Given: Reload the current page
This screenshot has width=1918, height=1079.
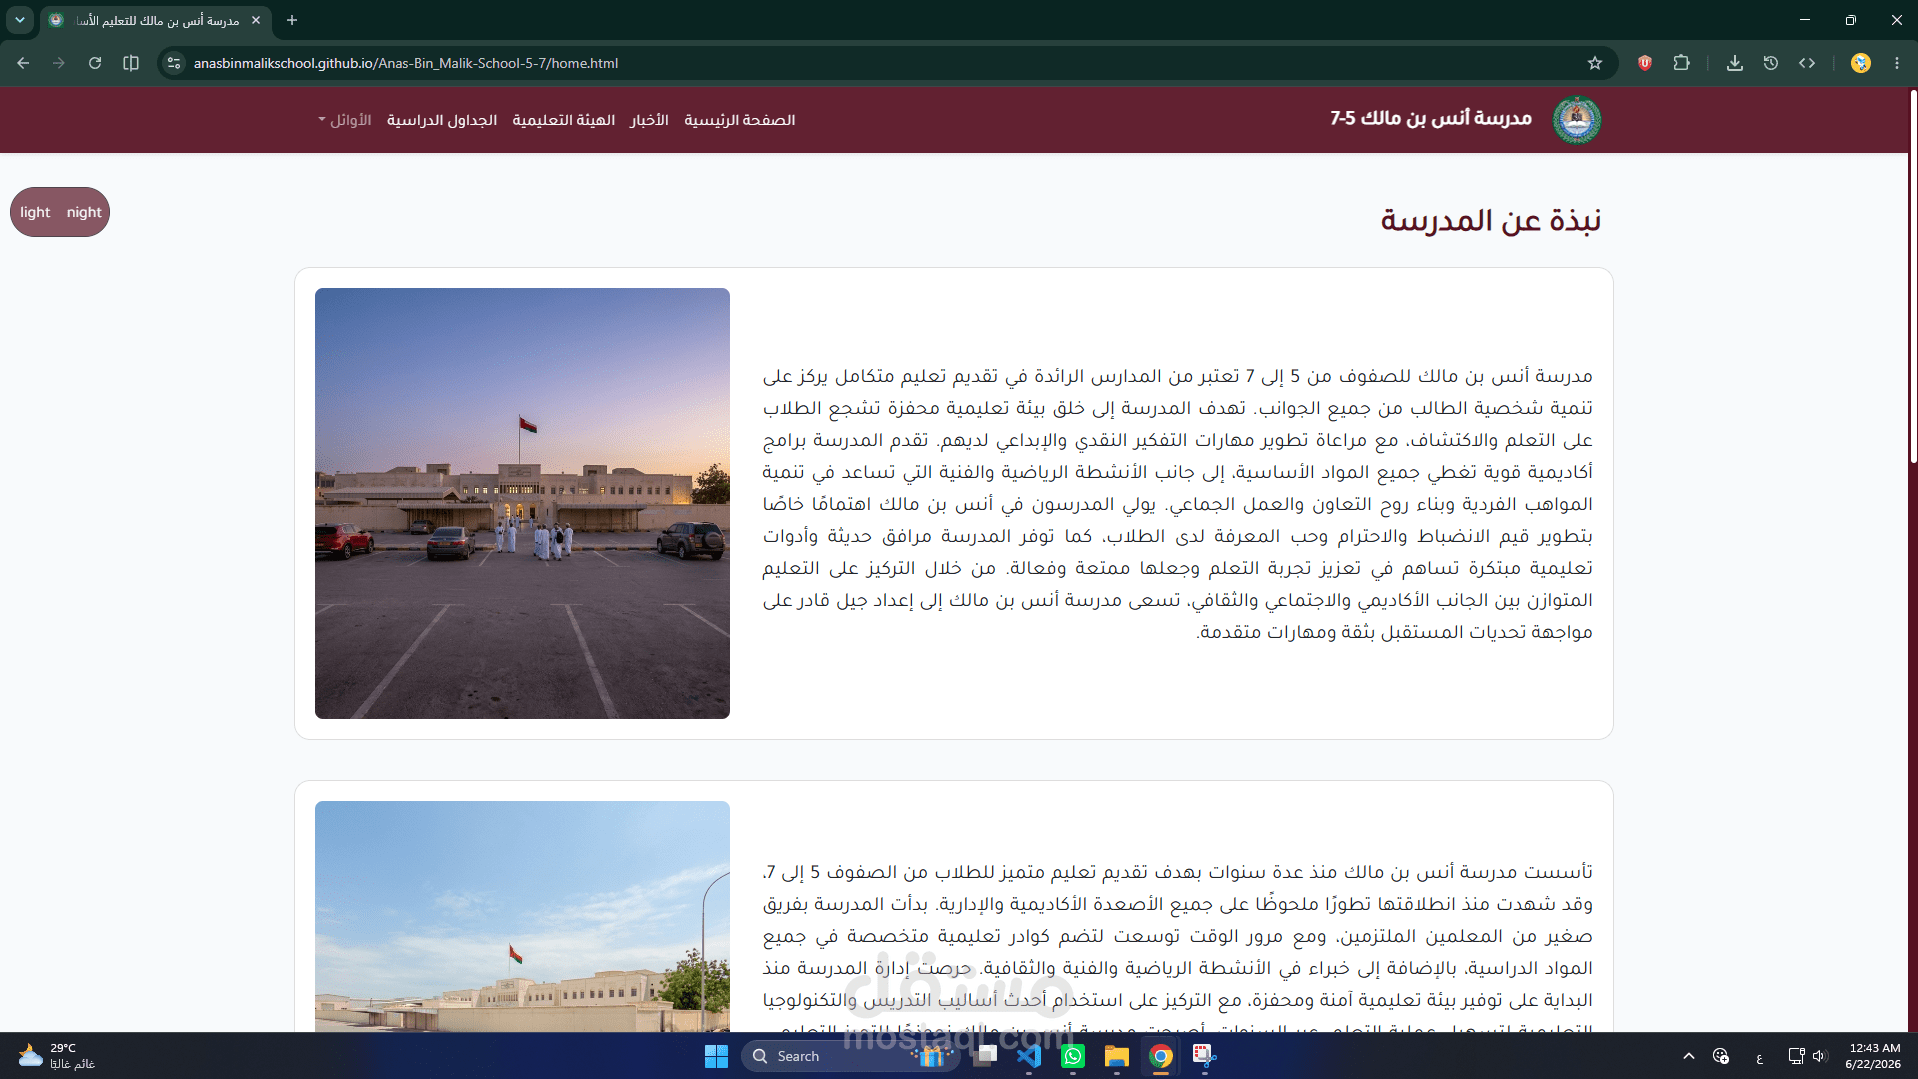Looking at the screenshot, I should click(x=95, y=63).
